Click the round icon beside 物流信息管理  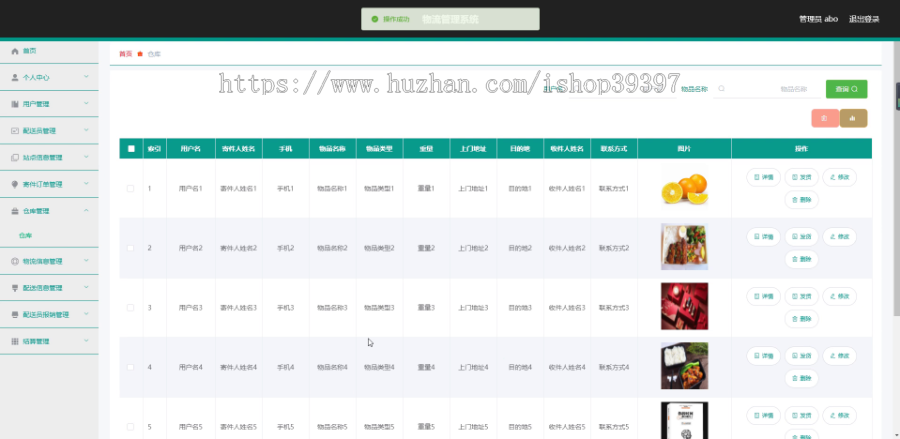coord(15,261)
